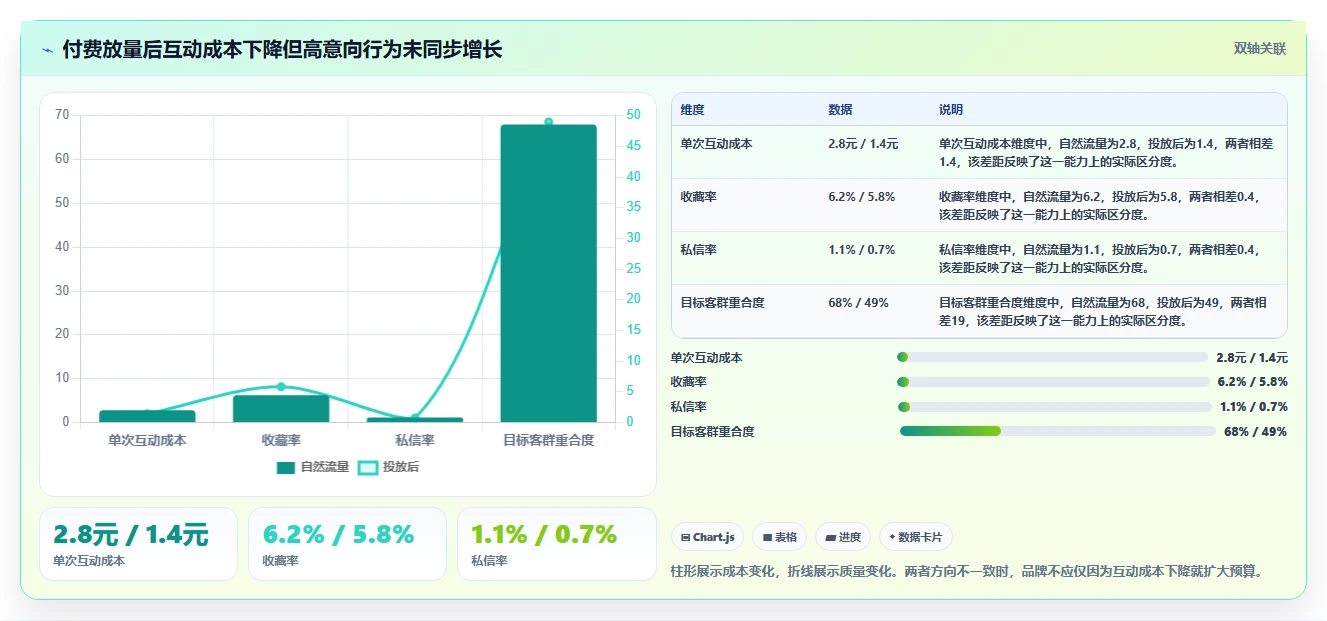
Task: Click the footer note starting 柱形展示成本变化
Action: click(968, 572)
